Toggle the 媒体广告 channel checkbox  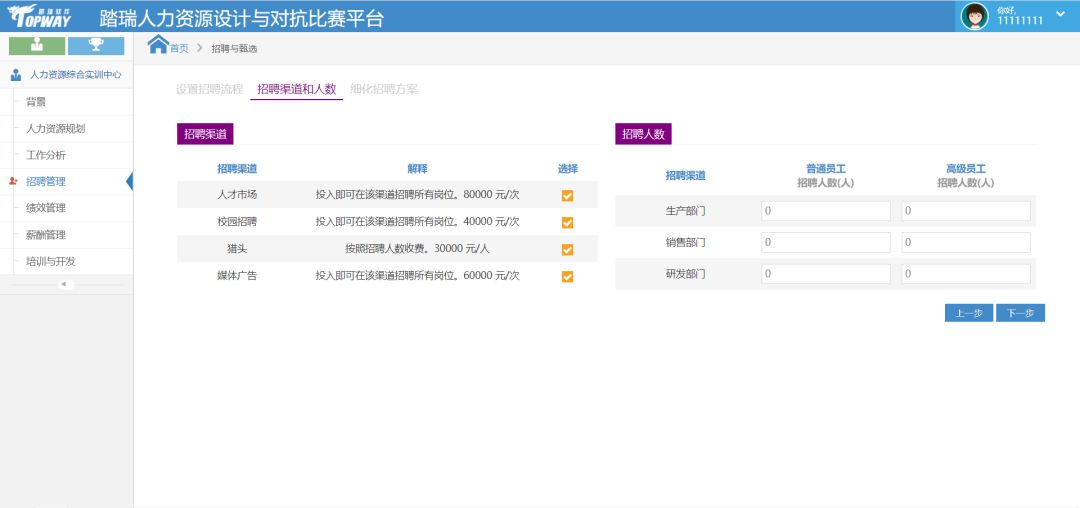567,277
